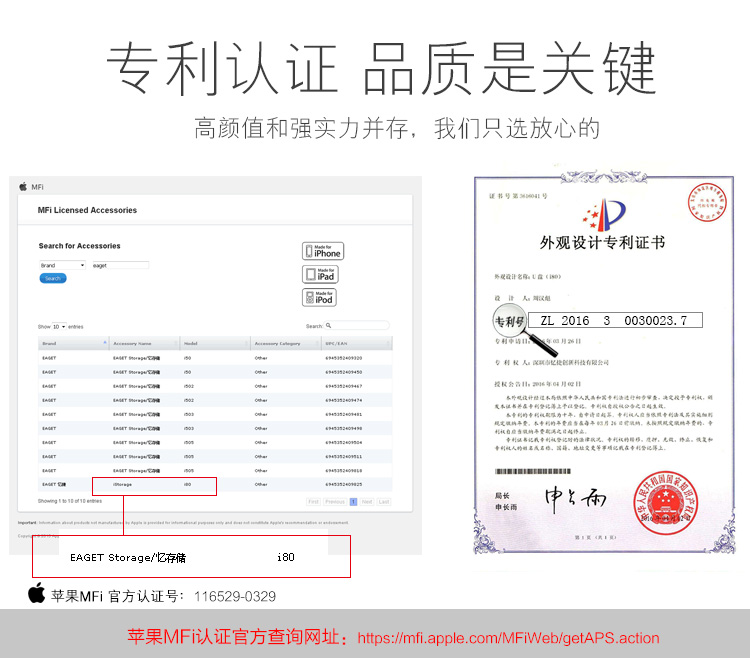
Task: Click the Apple logo next to 苹果MFi 官方认证号
Action: click(x=36, y=593)
